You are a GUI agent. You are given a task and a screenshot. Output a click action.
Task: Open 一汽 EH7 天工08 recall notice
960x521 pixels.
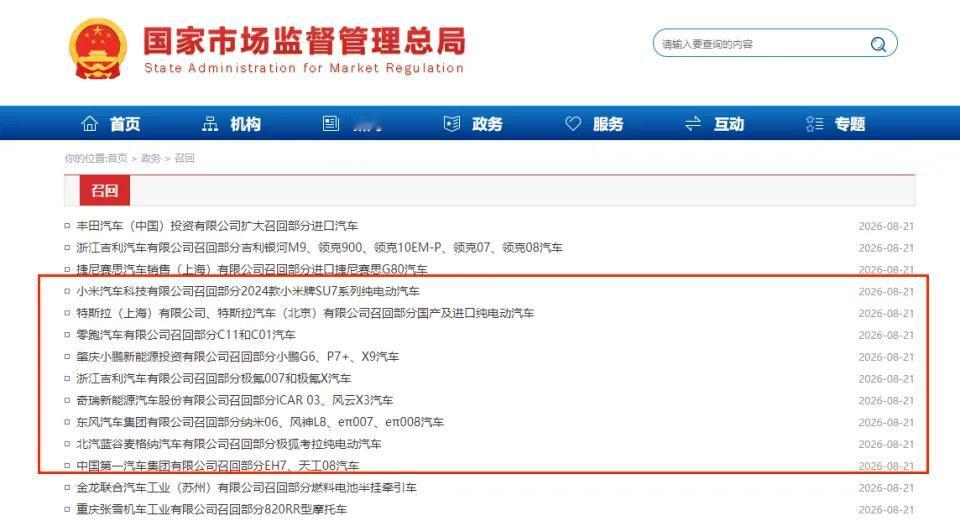[x=217, y=466]
